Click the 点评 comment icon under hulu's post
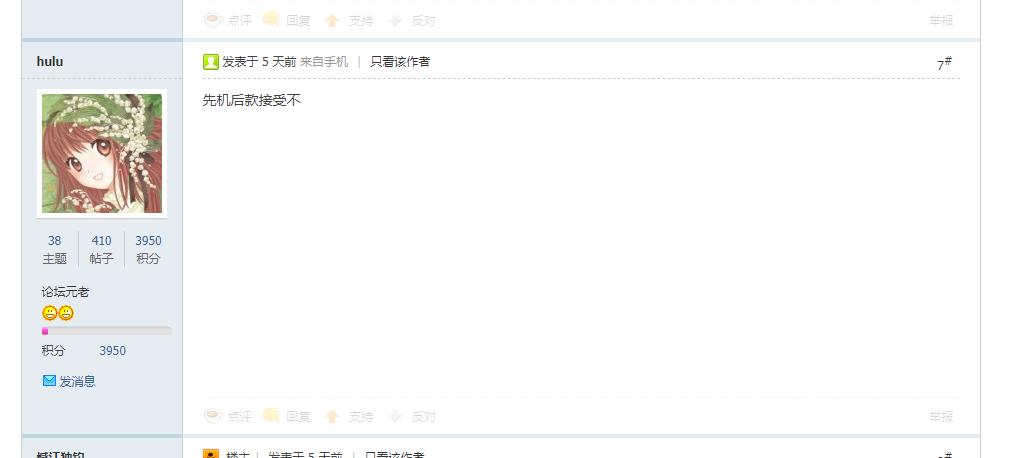 pos(213,416)
